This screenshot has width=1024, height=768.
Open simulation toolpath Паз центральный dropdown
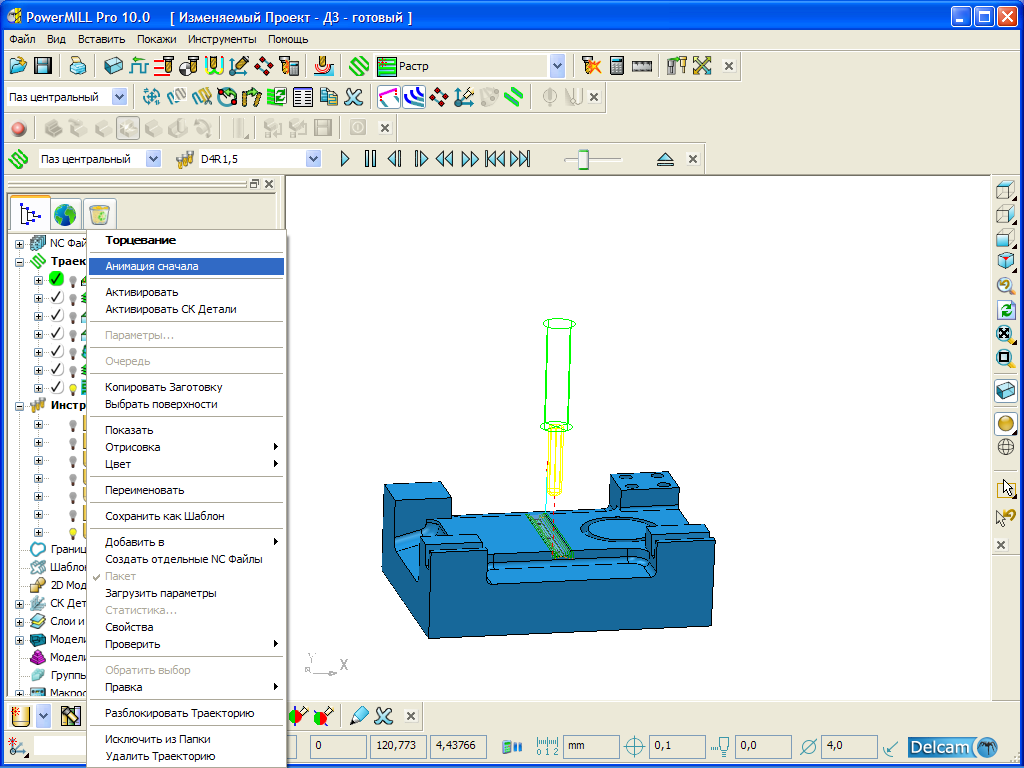[153, 159]
